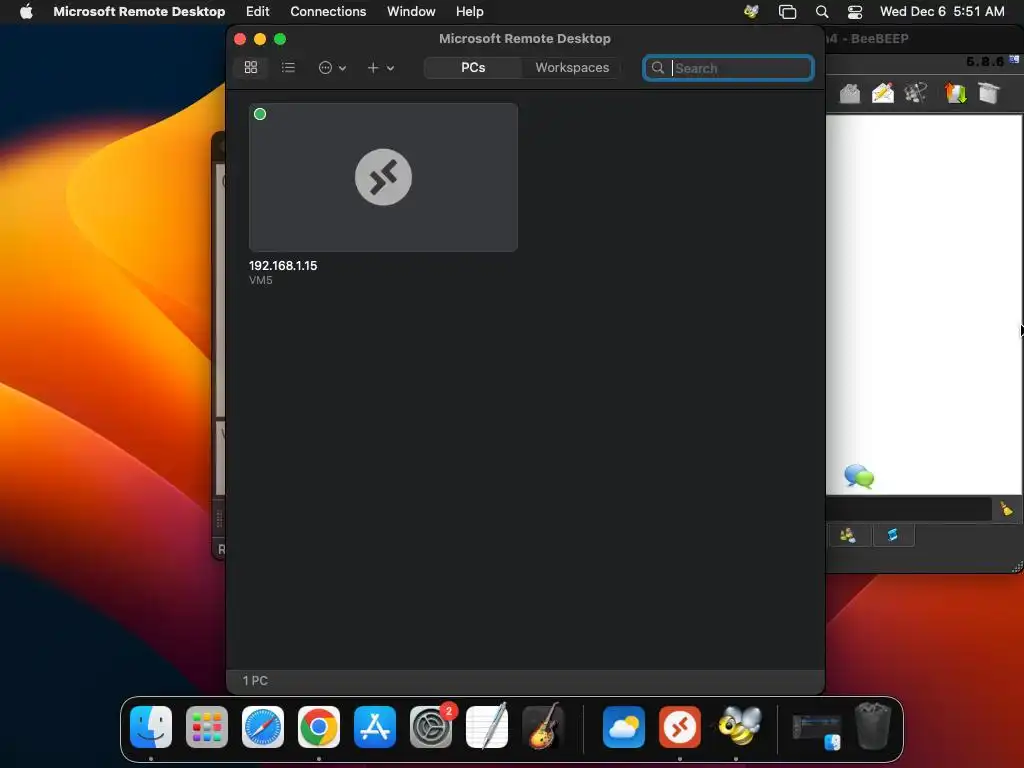This screenshot has height=768, width=1024.
Task: Select the PCs tab
Action: pyautogui.click(x=473, y=67)
